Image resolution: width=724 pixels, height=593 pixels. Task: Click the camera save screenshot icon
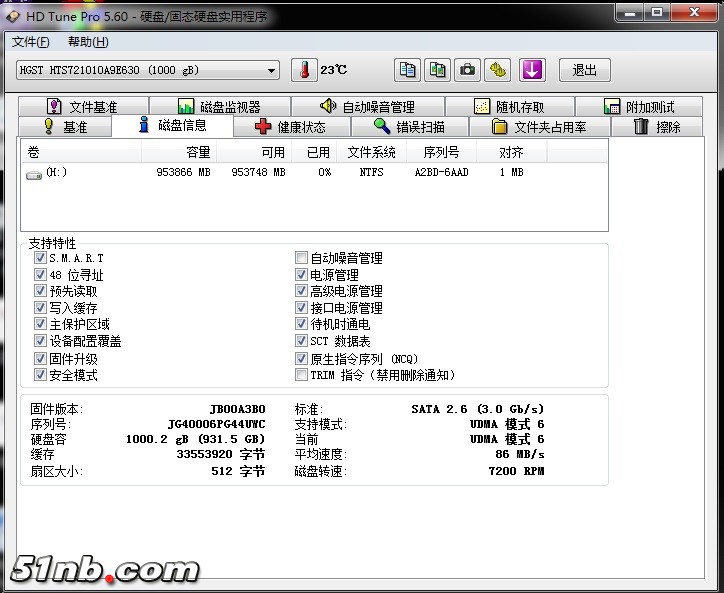pyautogui.click(x=467, y=70)
